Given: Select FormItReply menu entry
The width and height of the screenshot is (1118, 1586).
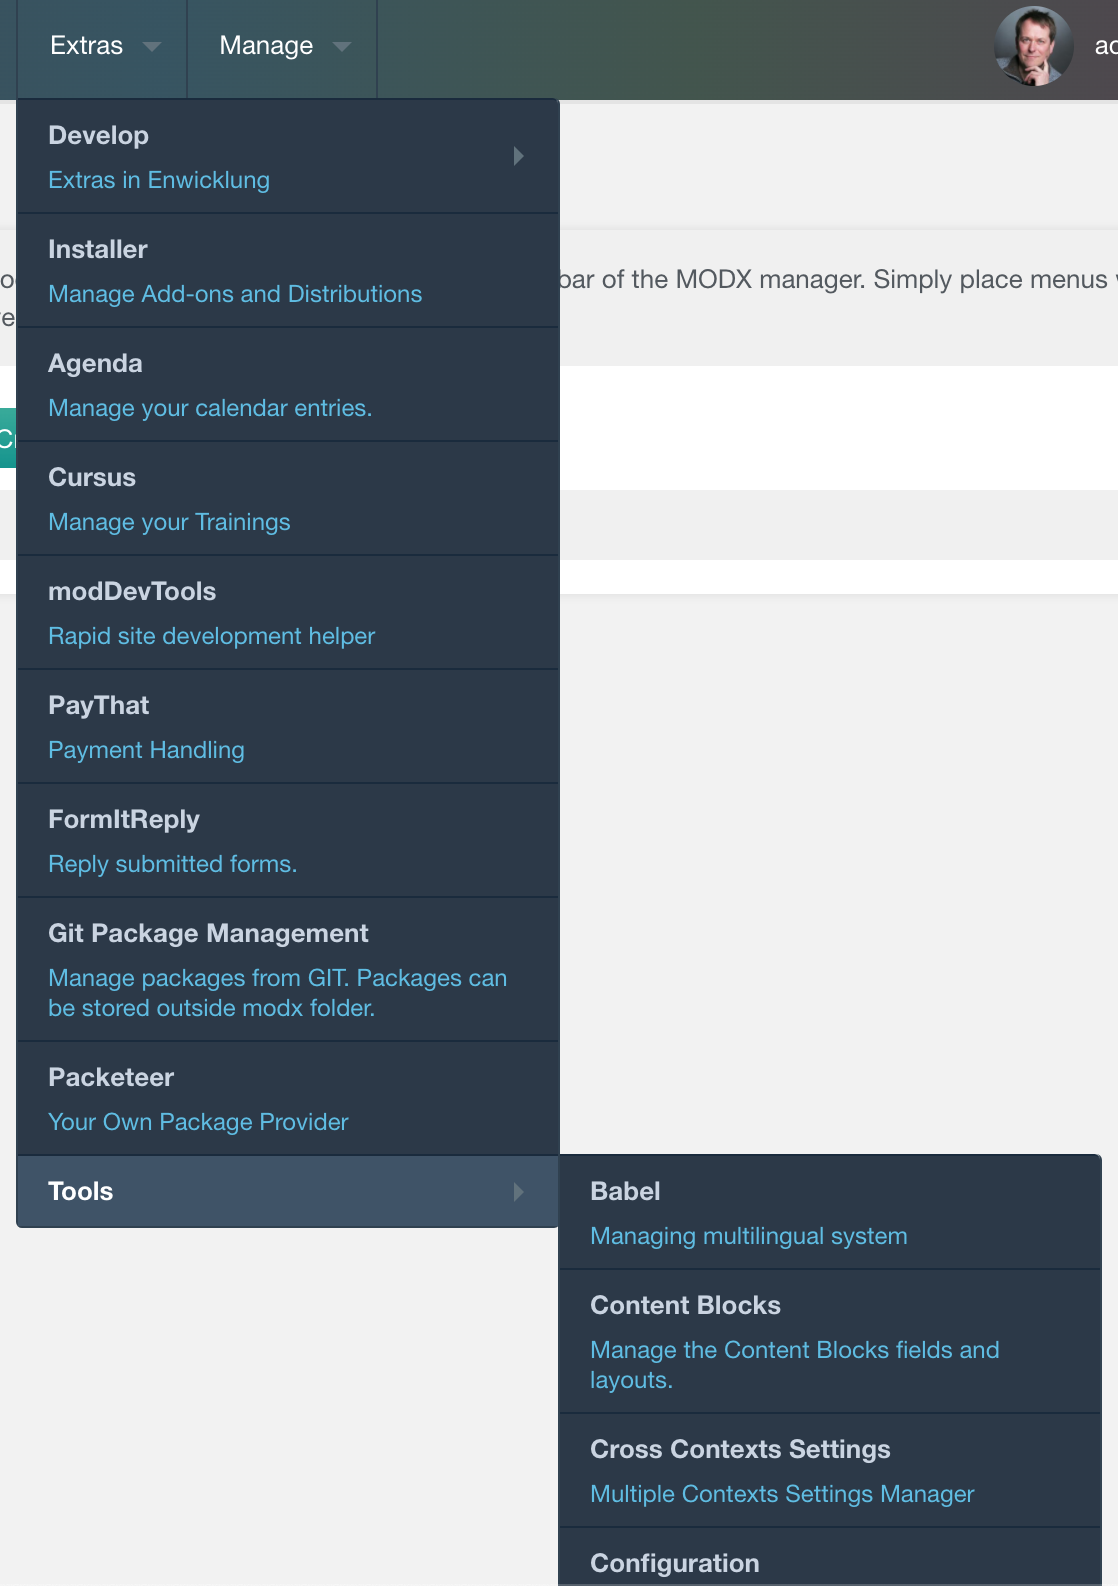Looking at the screenshot, I should [124, 819].
